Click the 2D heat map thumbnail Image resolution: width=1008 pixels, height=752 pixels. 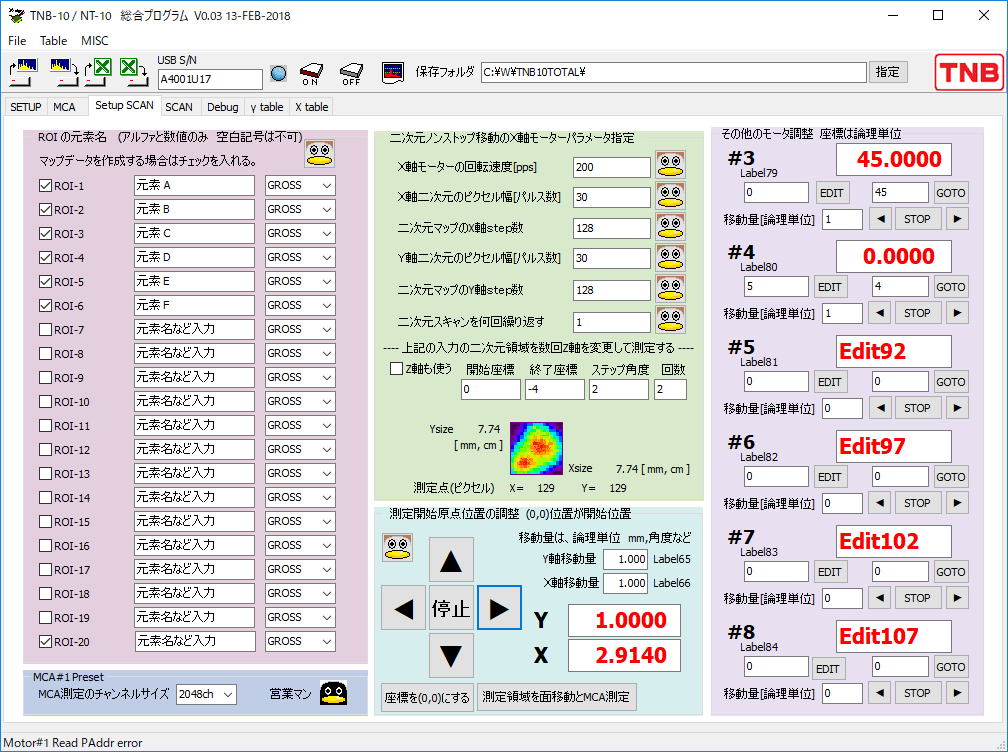coord(536,448)
